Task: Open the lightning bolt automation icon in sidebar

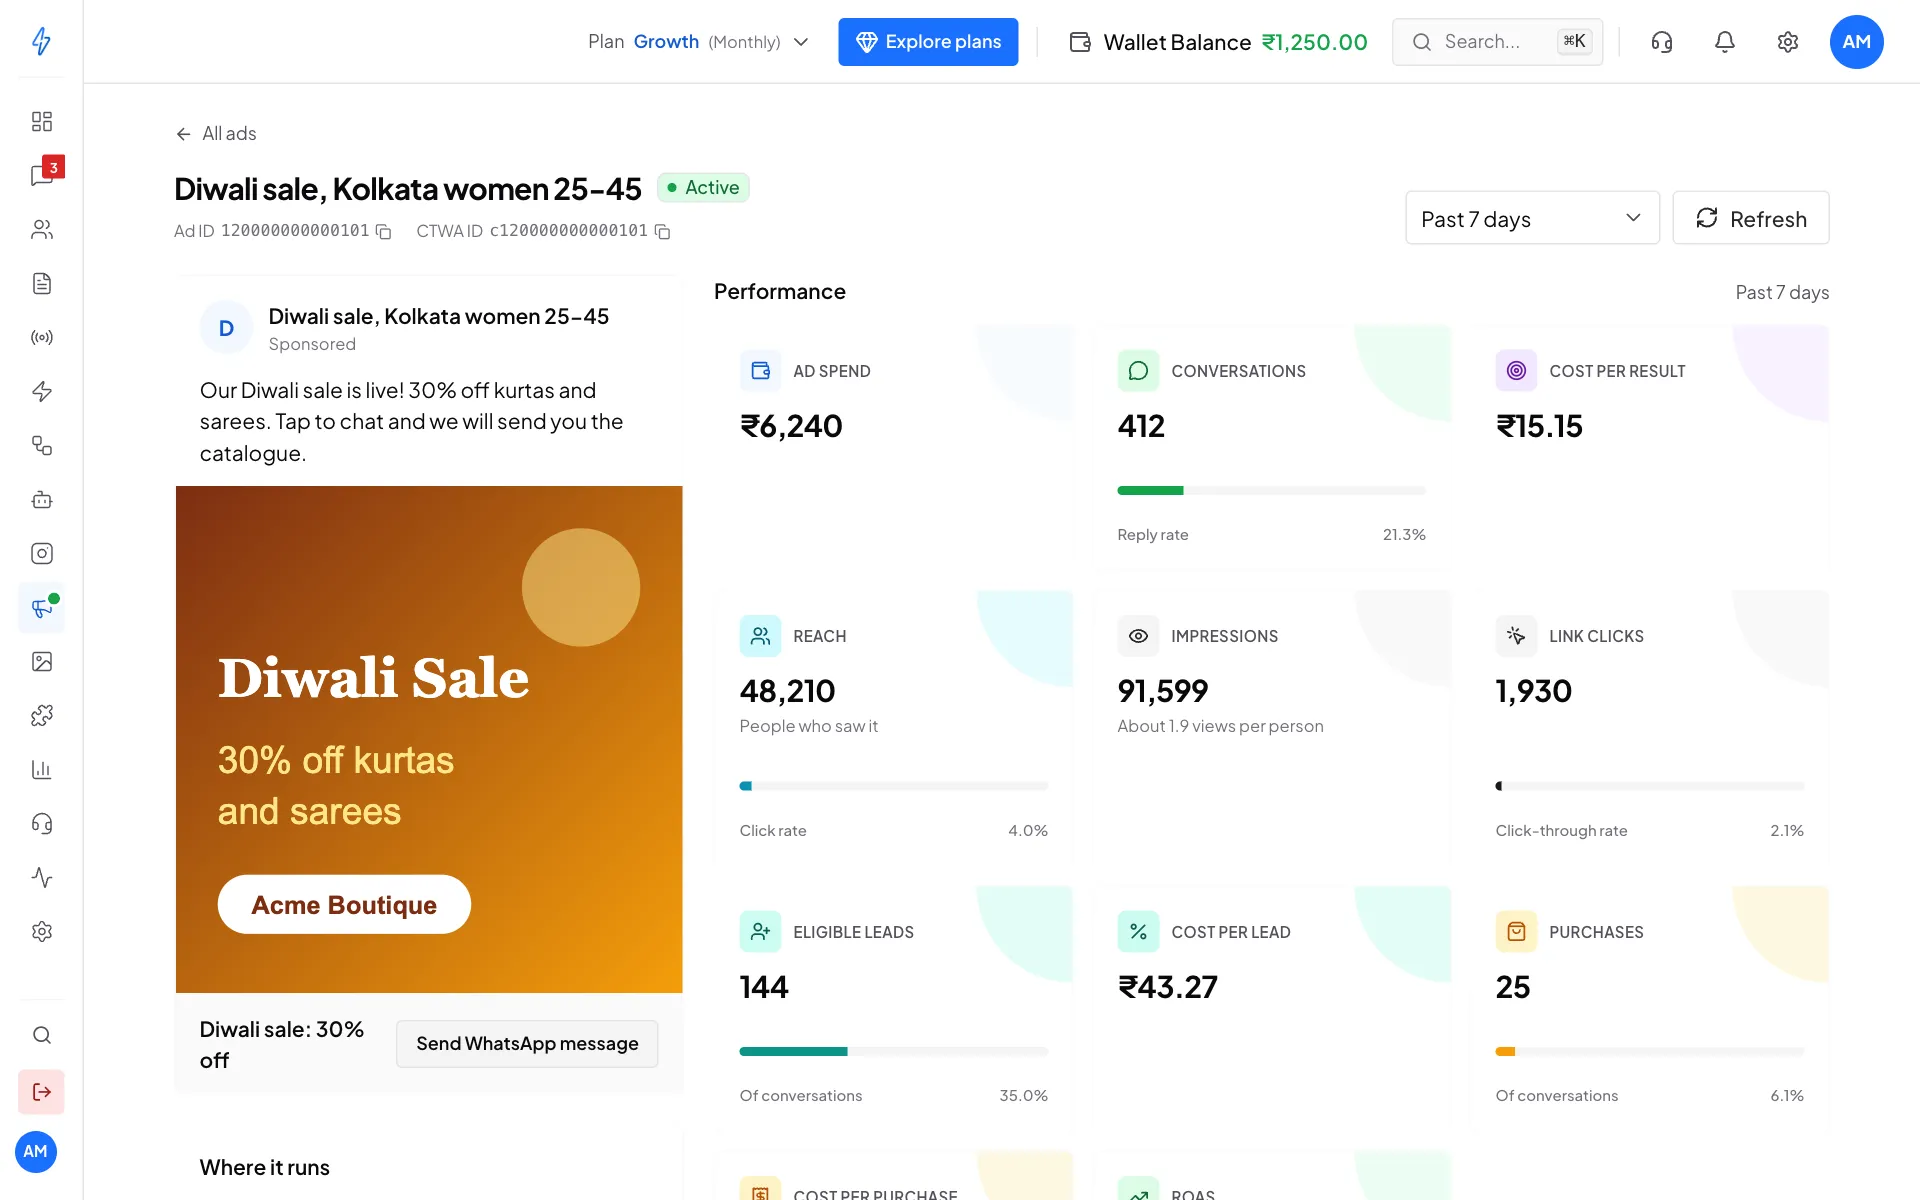Action: click(41, 391)
